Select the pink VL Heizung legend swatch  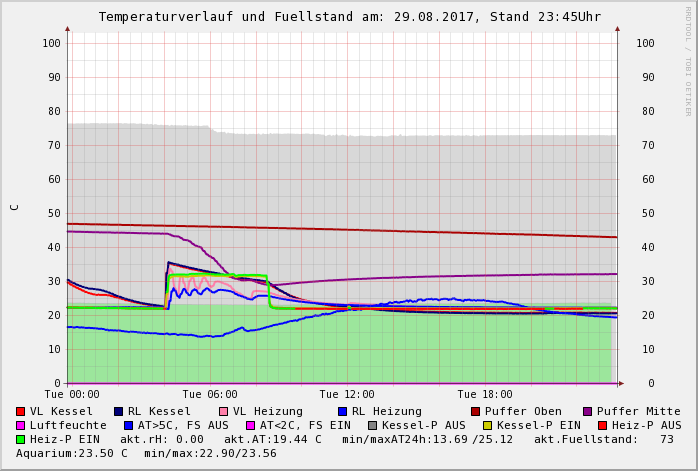coord(222,411)
